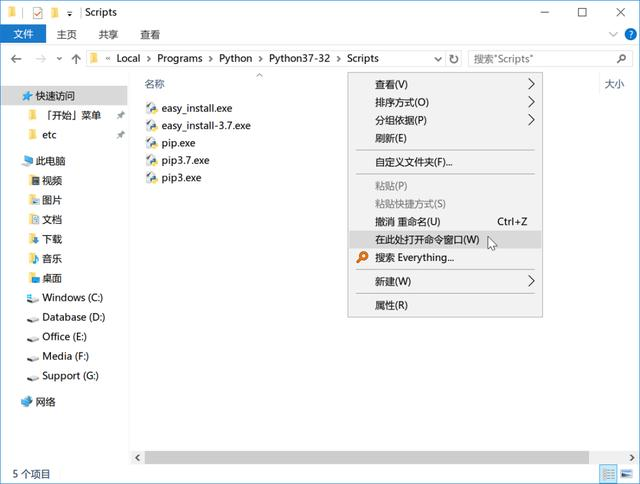Expand the address bar history dropdown

click(438, 59)
